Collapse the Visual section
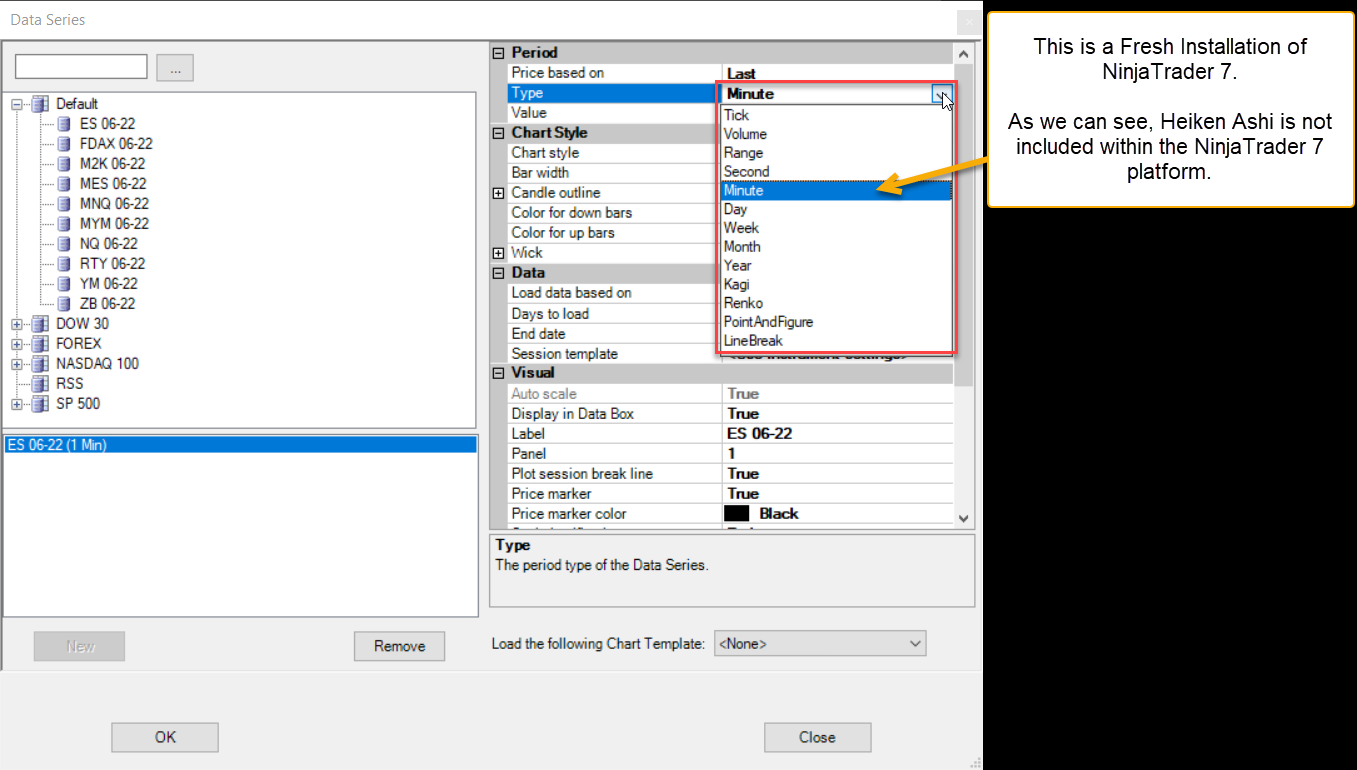The height and width of the screenshot is (770, 1357). point(498,373)
